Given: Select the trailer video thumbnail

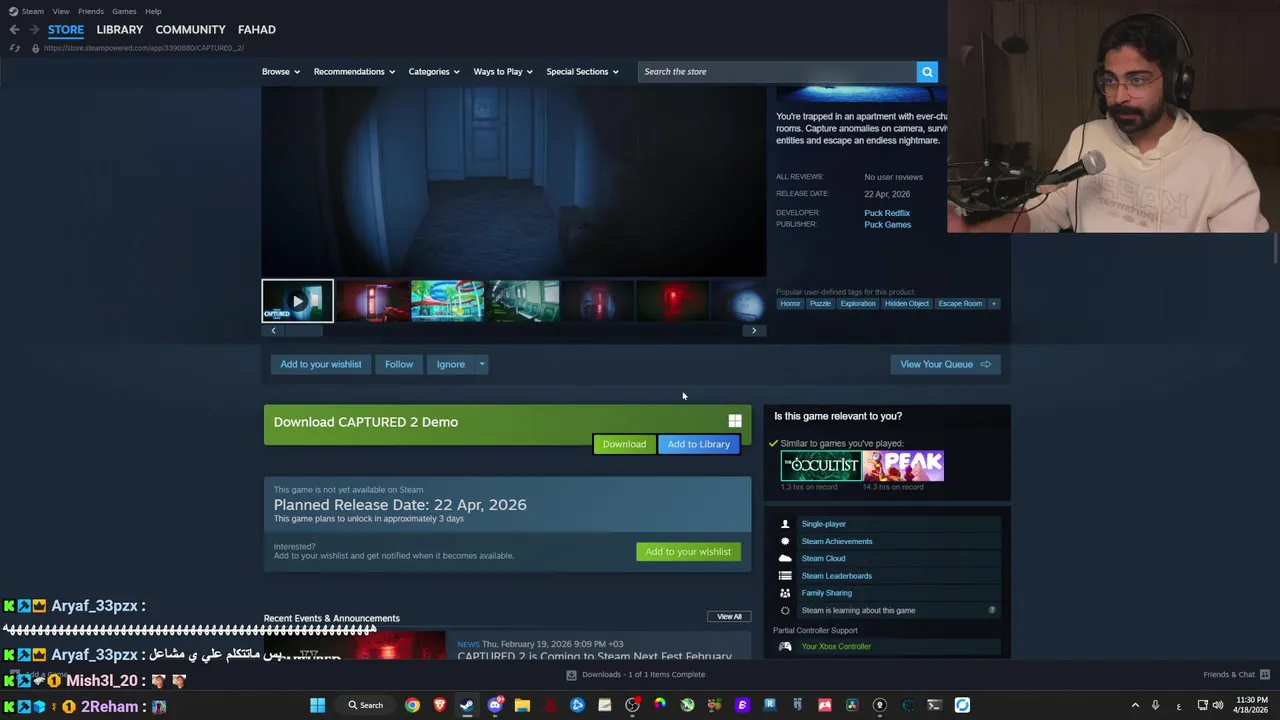Looking at the screenshot, I should coord(298,301).
